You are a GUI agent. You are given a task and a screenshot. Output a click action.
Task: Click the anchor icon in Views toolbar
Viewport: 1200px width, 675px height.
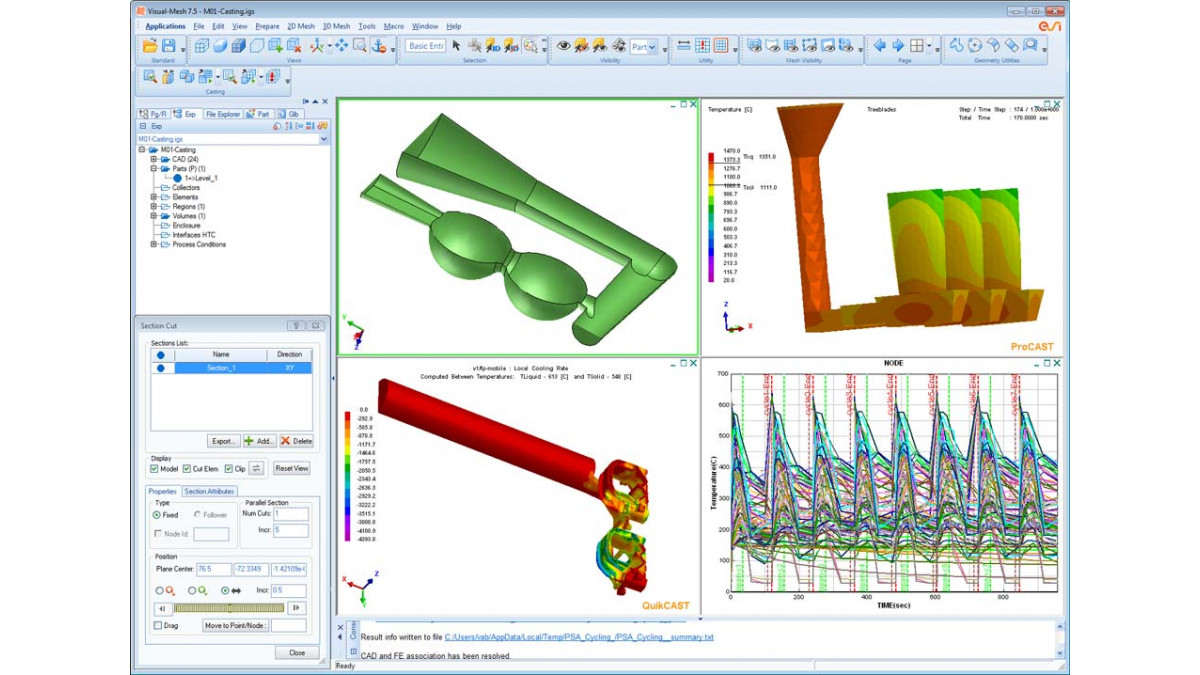tap(379, 46)
